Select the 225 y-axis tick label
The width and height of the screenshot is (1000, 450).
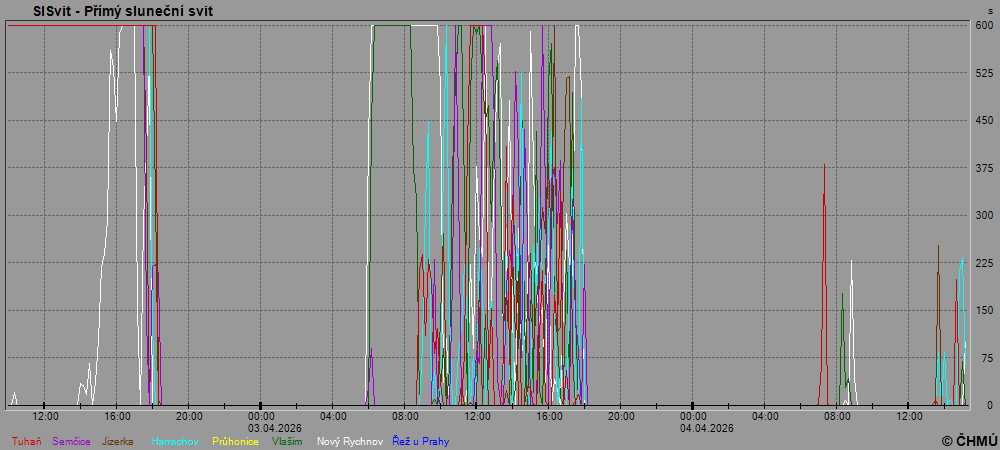point(984,263)
